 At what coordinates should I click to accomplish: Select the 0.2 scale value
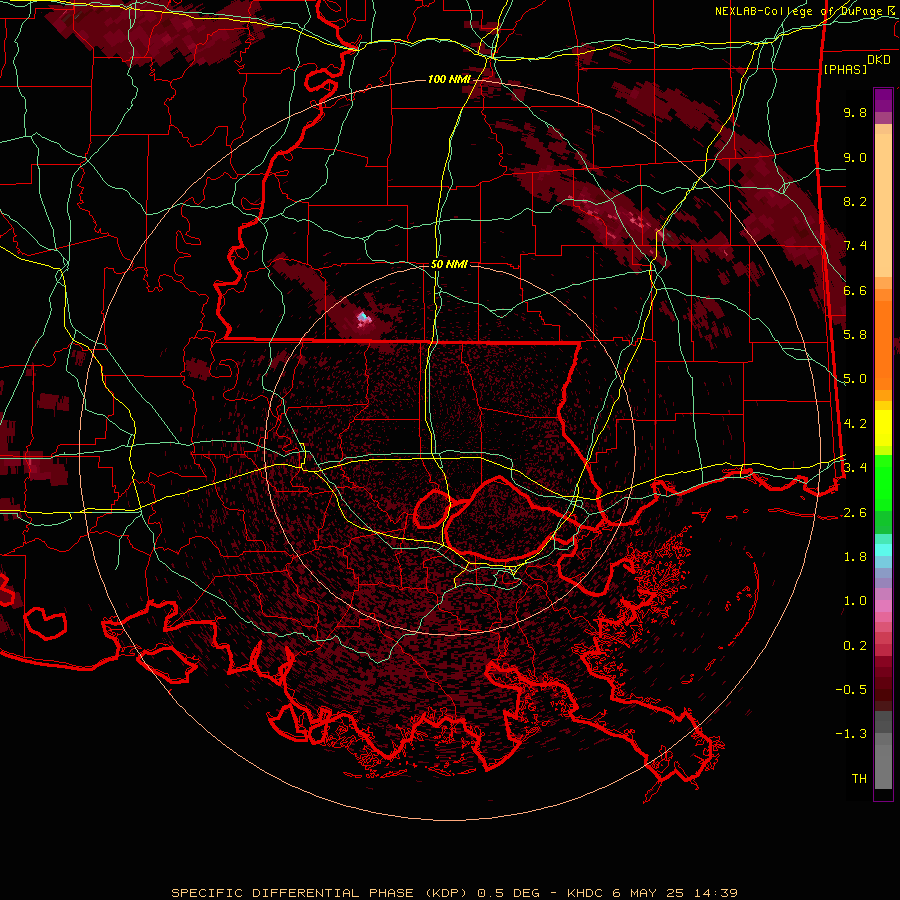855,646
